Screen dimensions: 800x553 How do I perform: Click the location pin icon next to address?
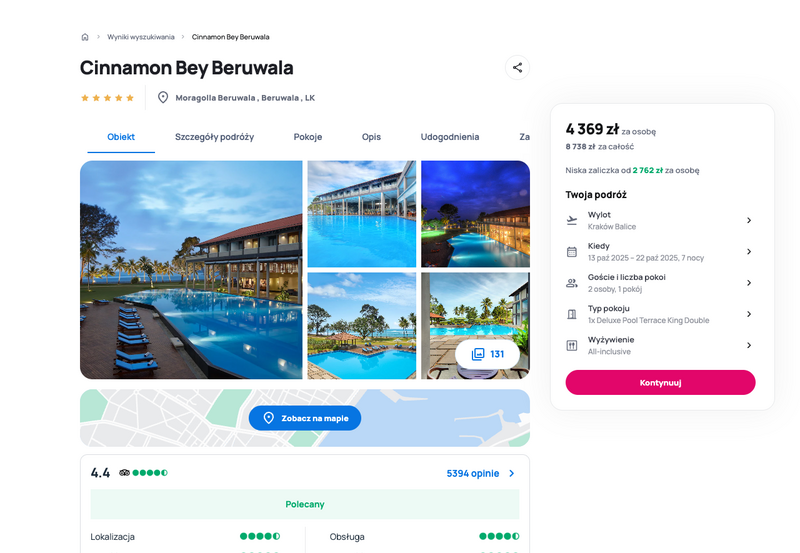click(x=163, y=97)
